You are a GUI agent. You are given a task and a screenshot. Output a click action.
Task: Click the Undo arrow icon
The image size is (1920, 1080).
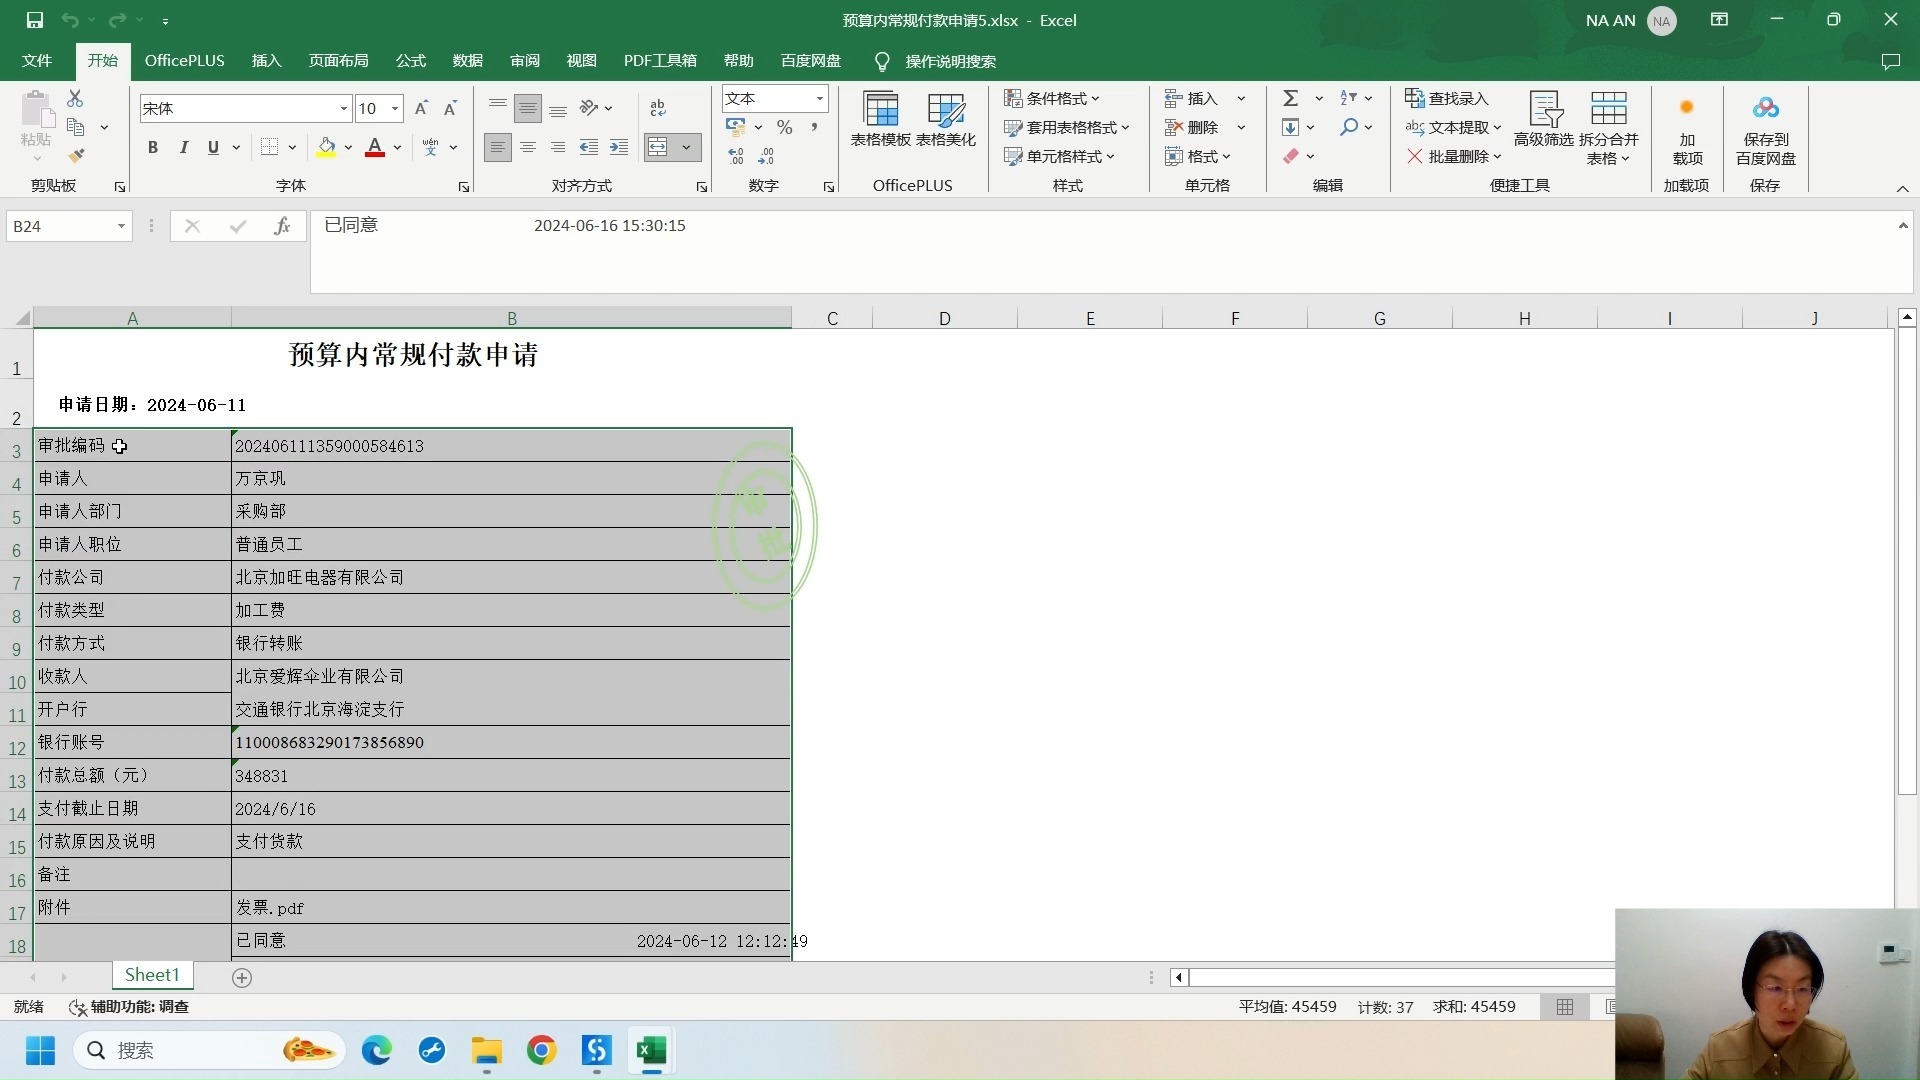[69, 20]
